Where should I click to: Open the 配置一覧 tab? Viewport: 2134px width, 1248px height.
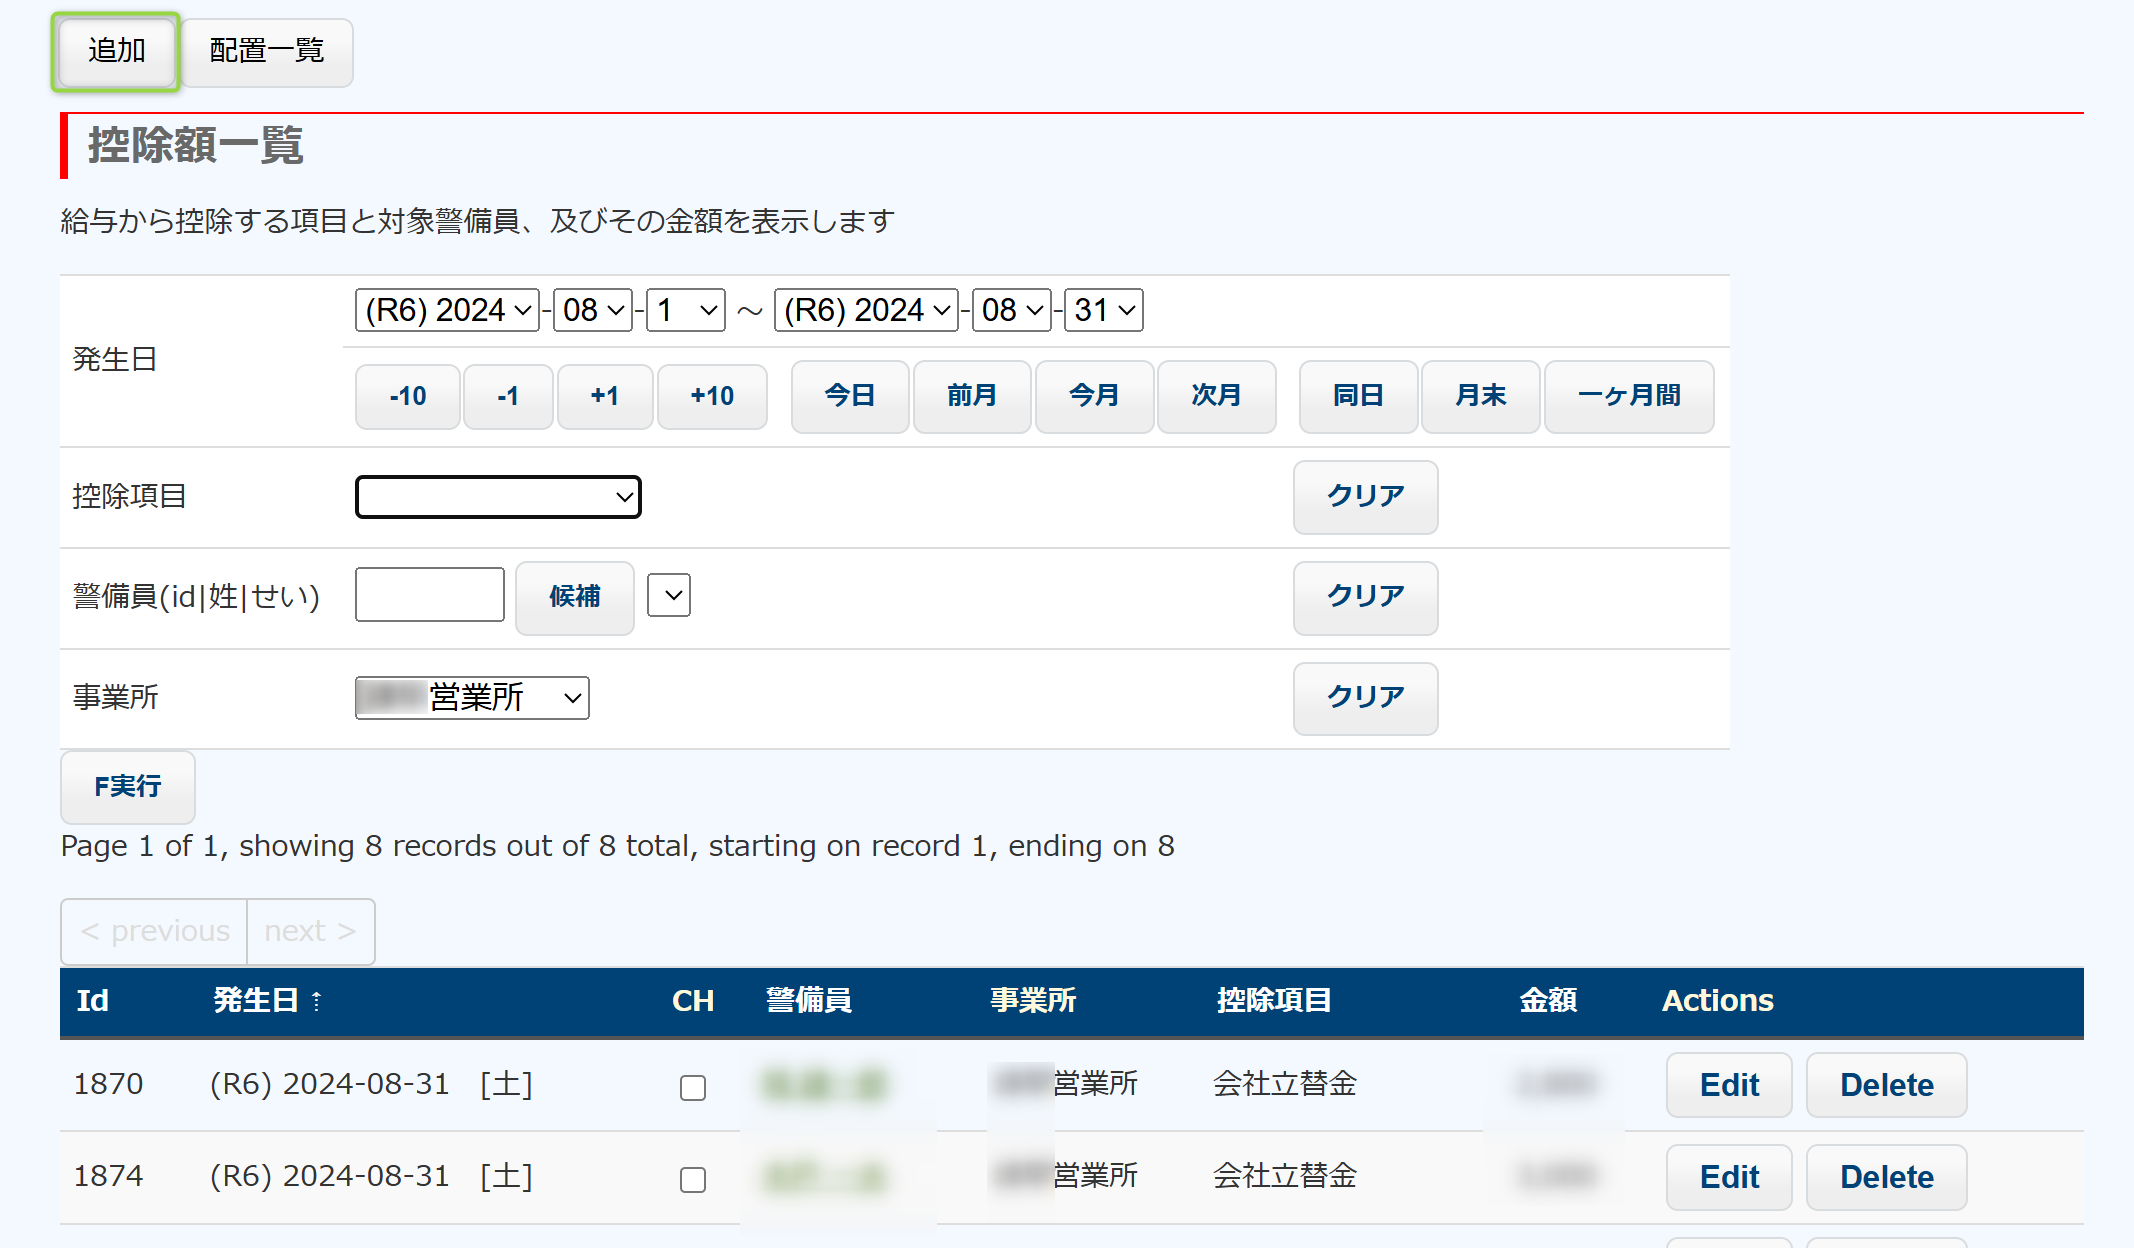[267, 51]
